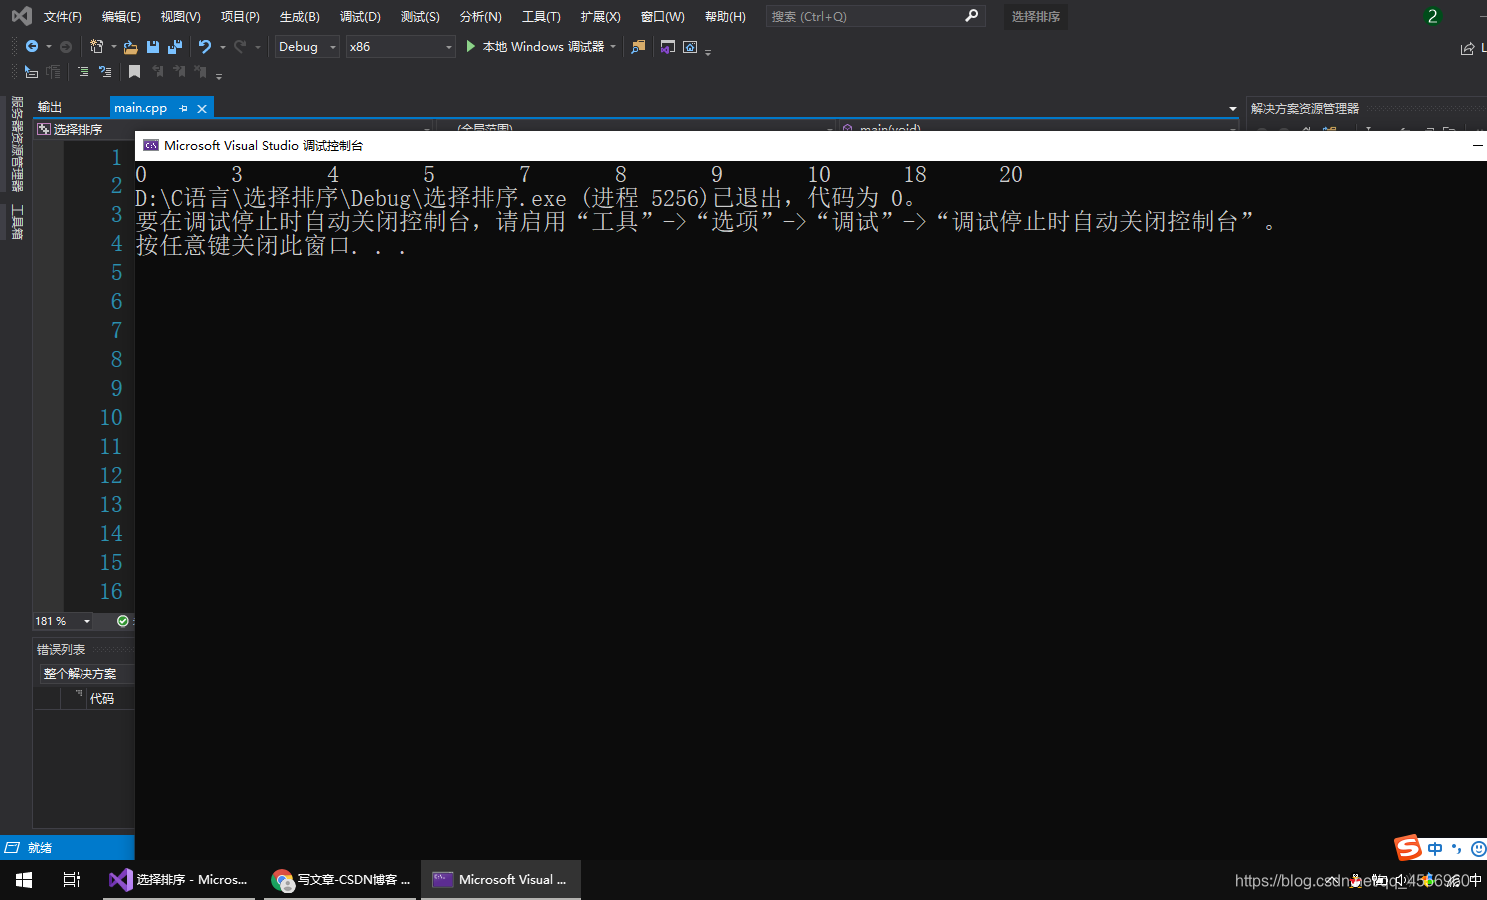Image resolution: width=1487 pixels, height=900 pixels.
Task: Open the 项目(P) menu
Action: [x=240, y=16]
